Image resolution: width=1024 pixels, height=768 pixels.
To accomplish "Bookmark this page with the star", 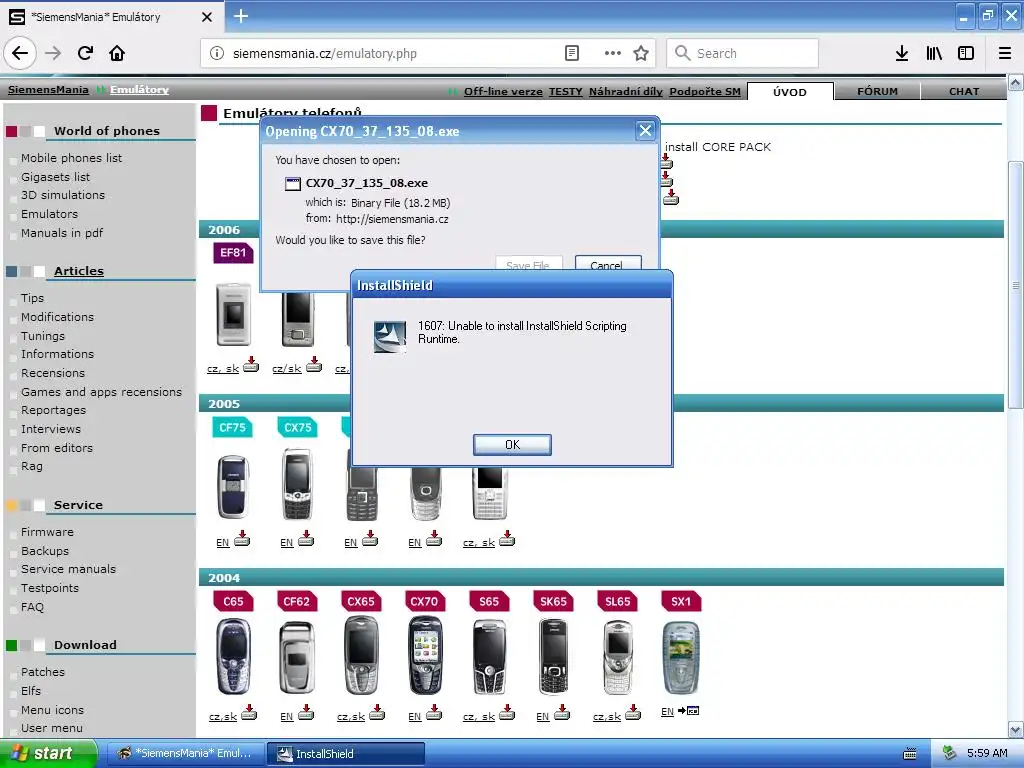I will point(641,53).
